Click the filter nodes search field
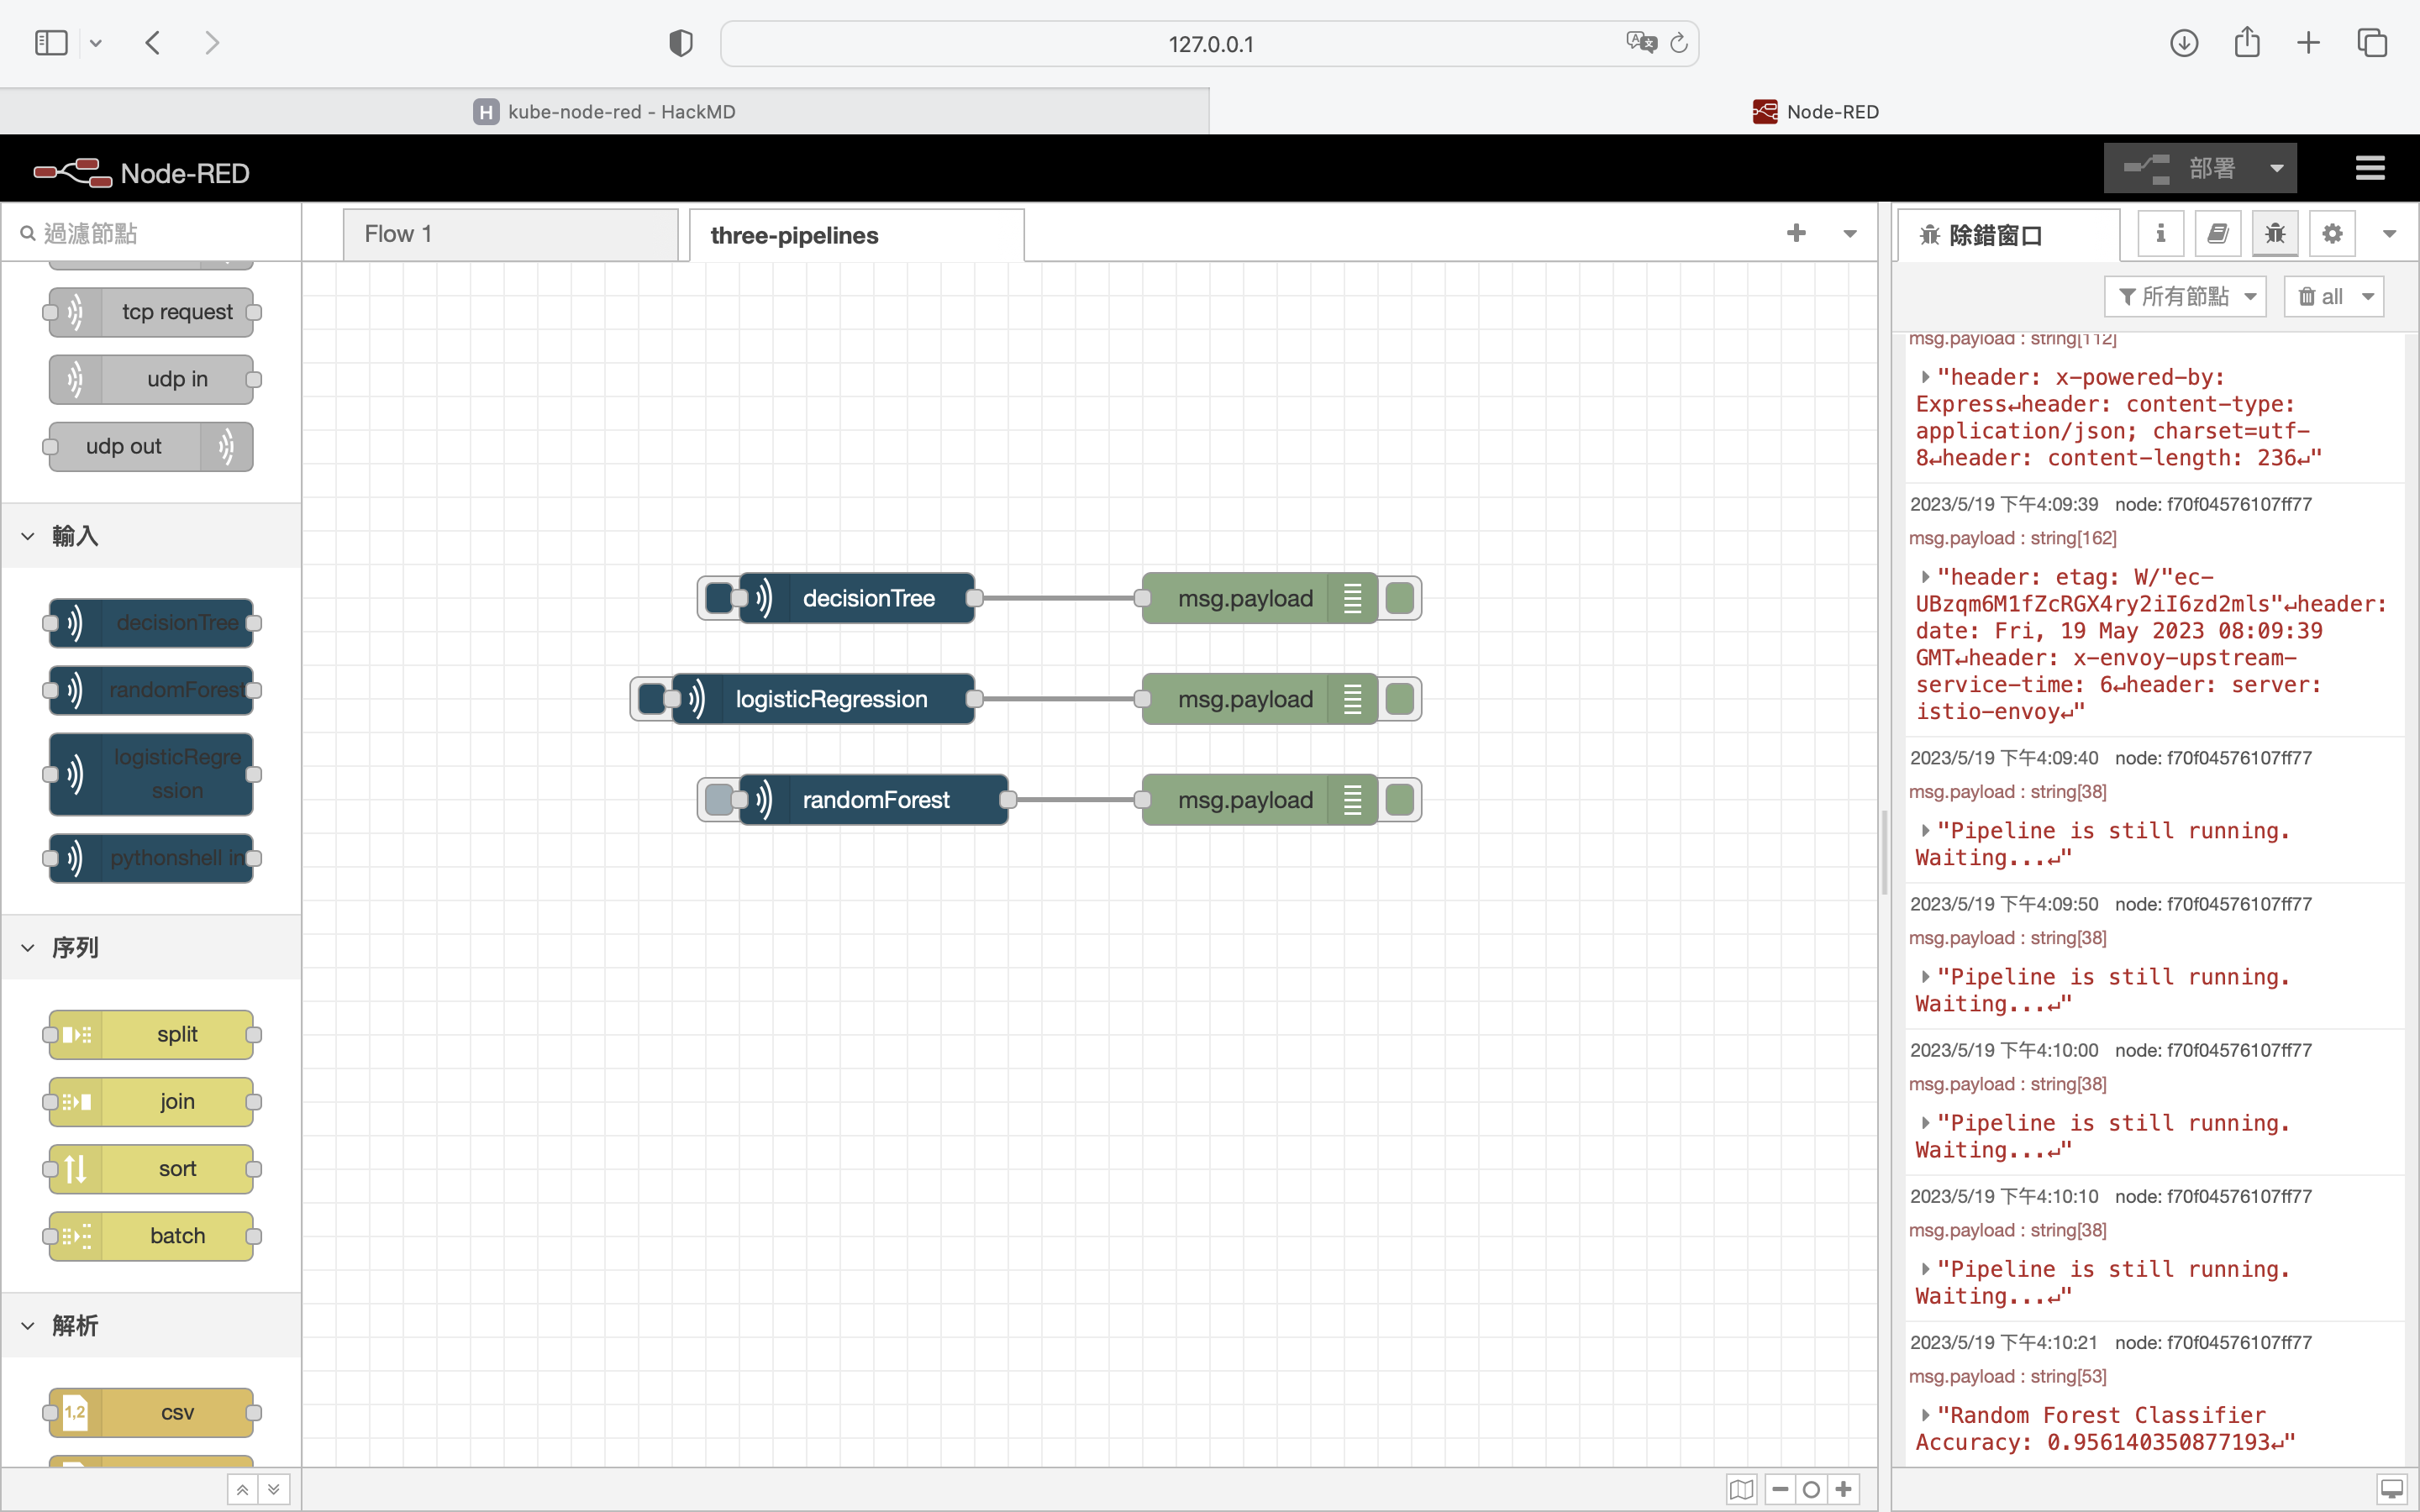The image size is (2420, 1512). [x=150, y=234]
